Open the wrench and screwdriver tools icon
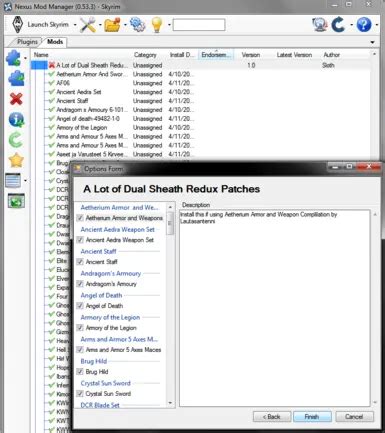 tap(88, 25)
